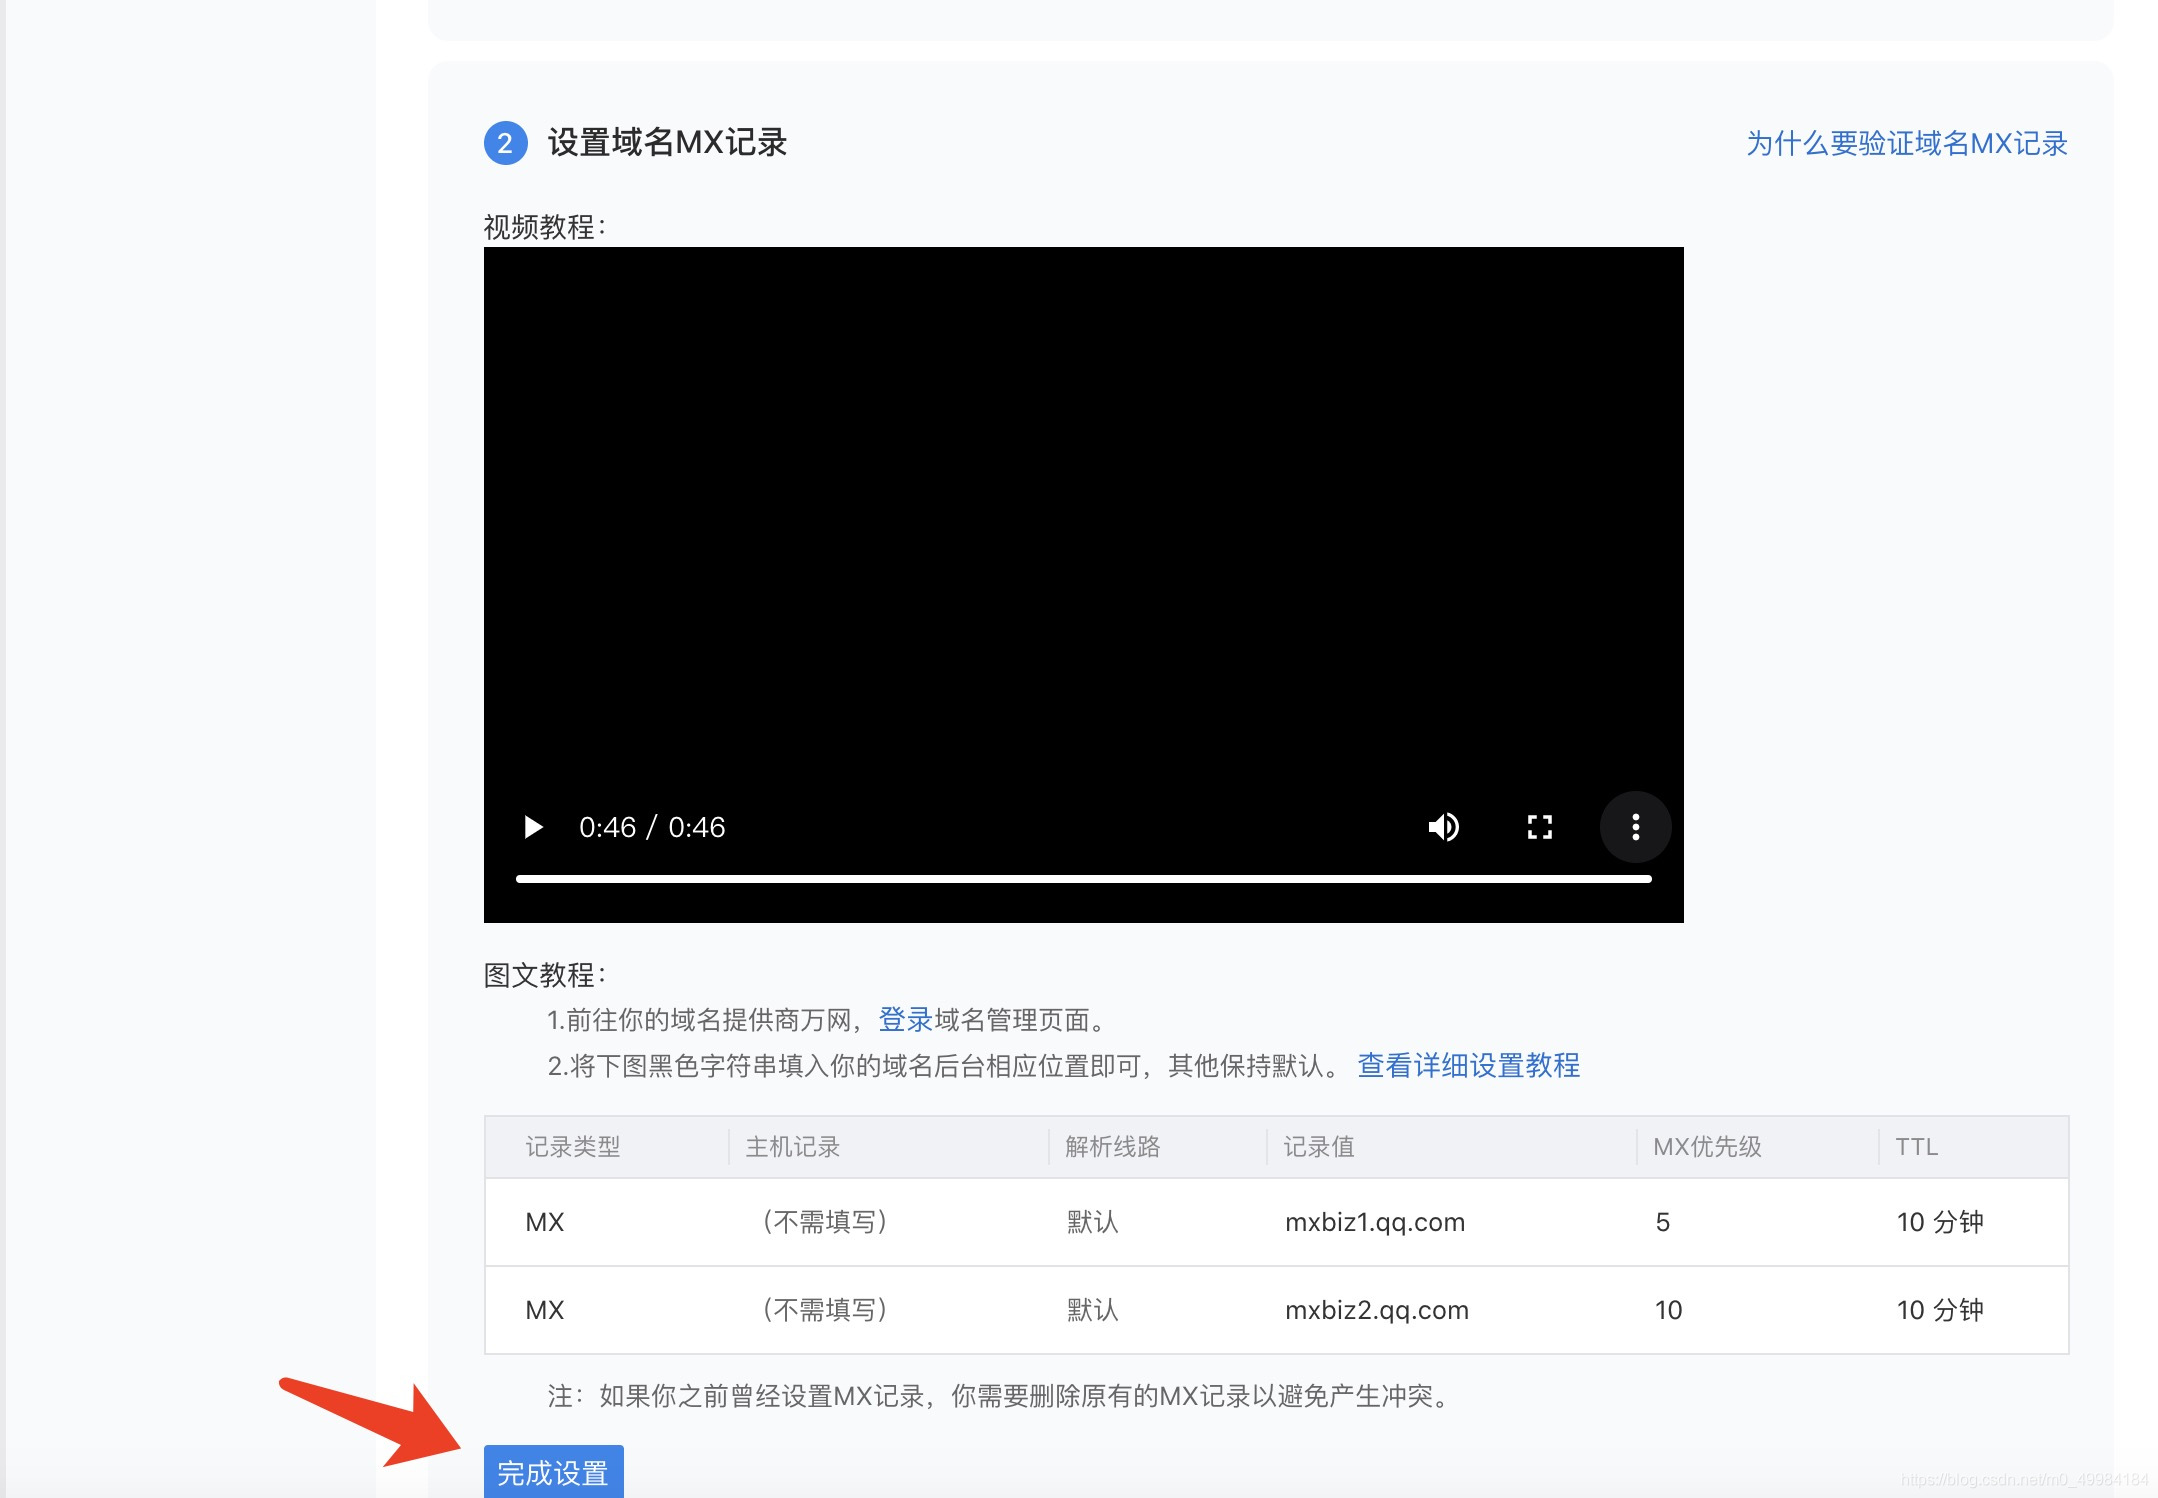Mute the video volume speaker icon
Image resolution: width=2158 pixels, height=1498 pixels.
tap(1443, 827)
